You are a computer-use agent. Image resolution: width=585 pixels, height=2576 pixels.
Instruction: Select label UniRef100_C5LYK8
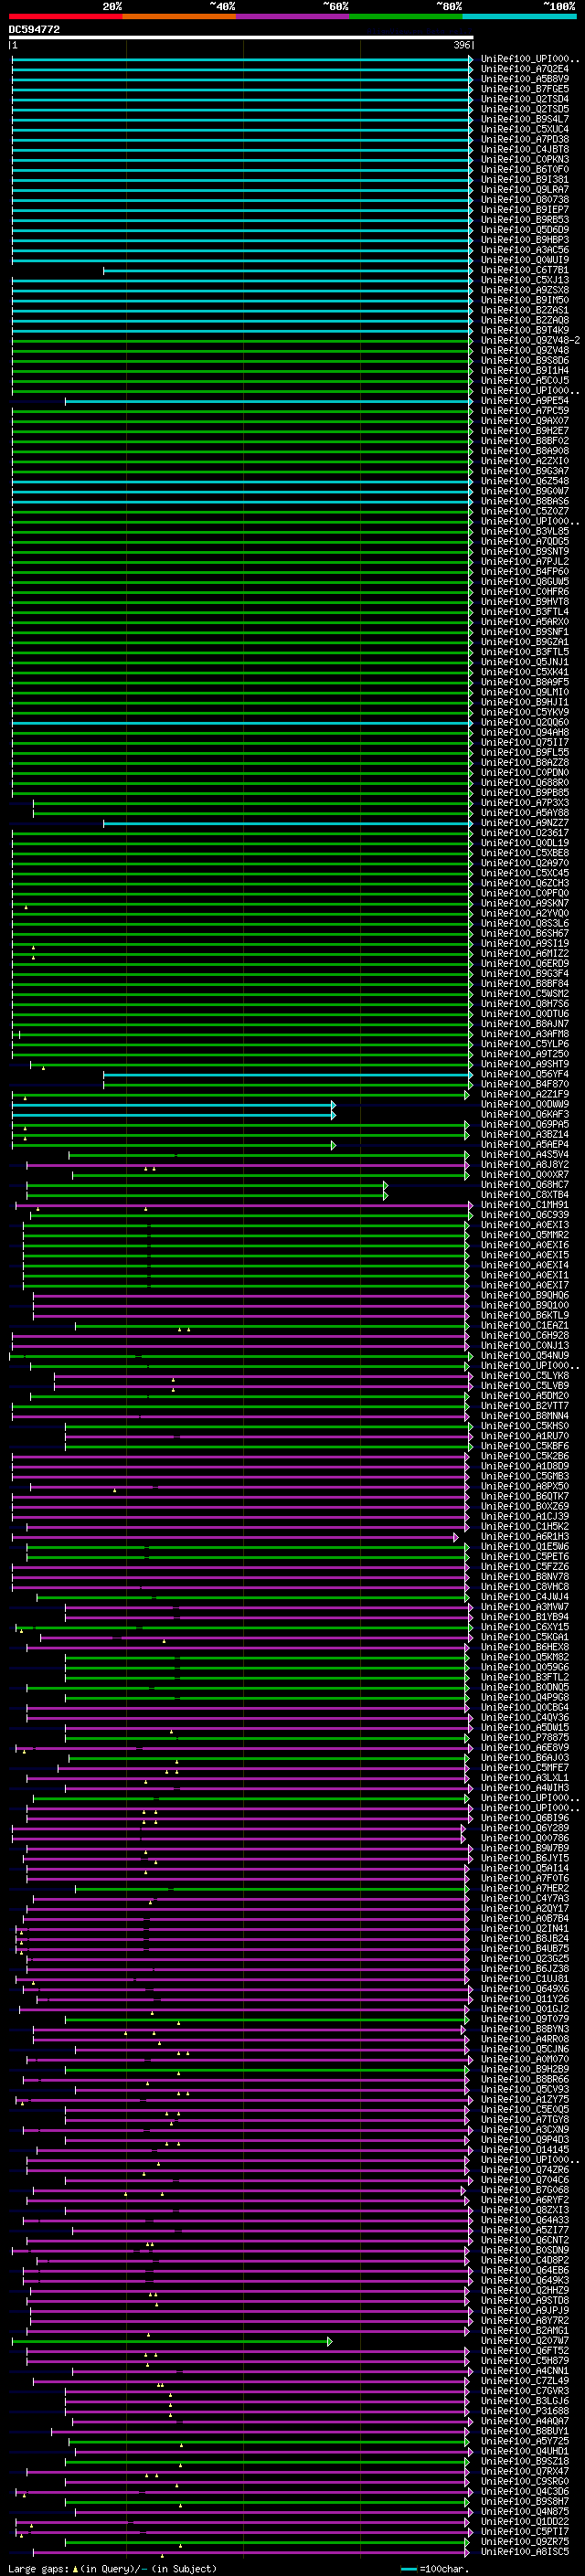pos(525,1376)
